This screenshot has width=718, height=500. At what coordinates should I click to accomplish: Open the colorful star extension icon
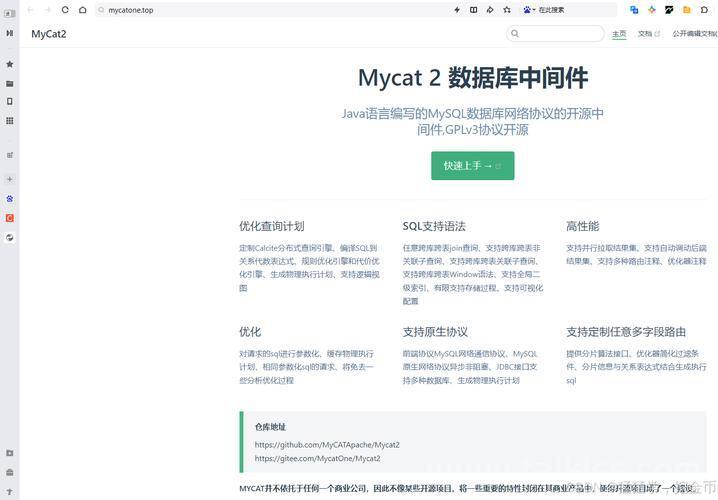652,10
